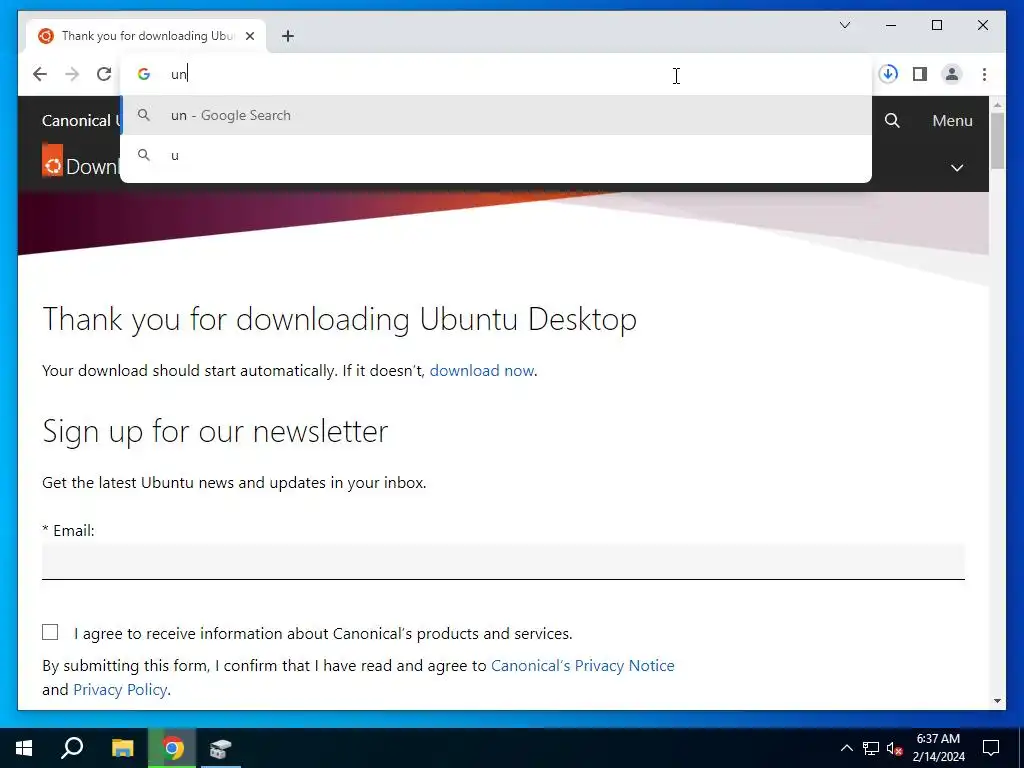This screenshot has width=1024, height=768.
Task: Open the installer box app in taskbar
Action: coord(221,748)
